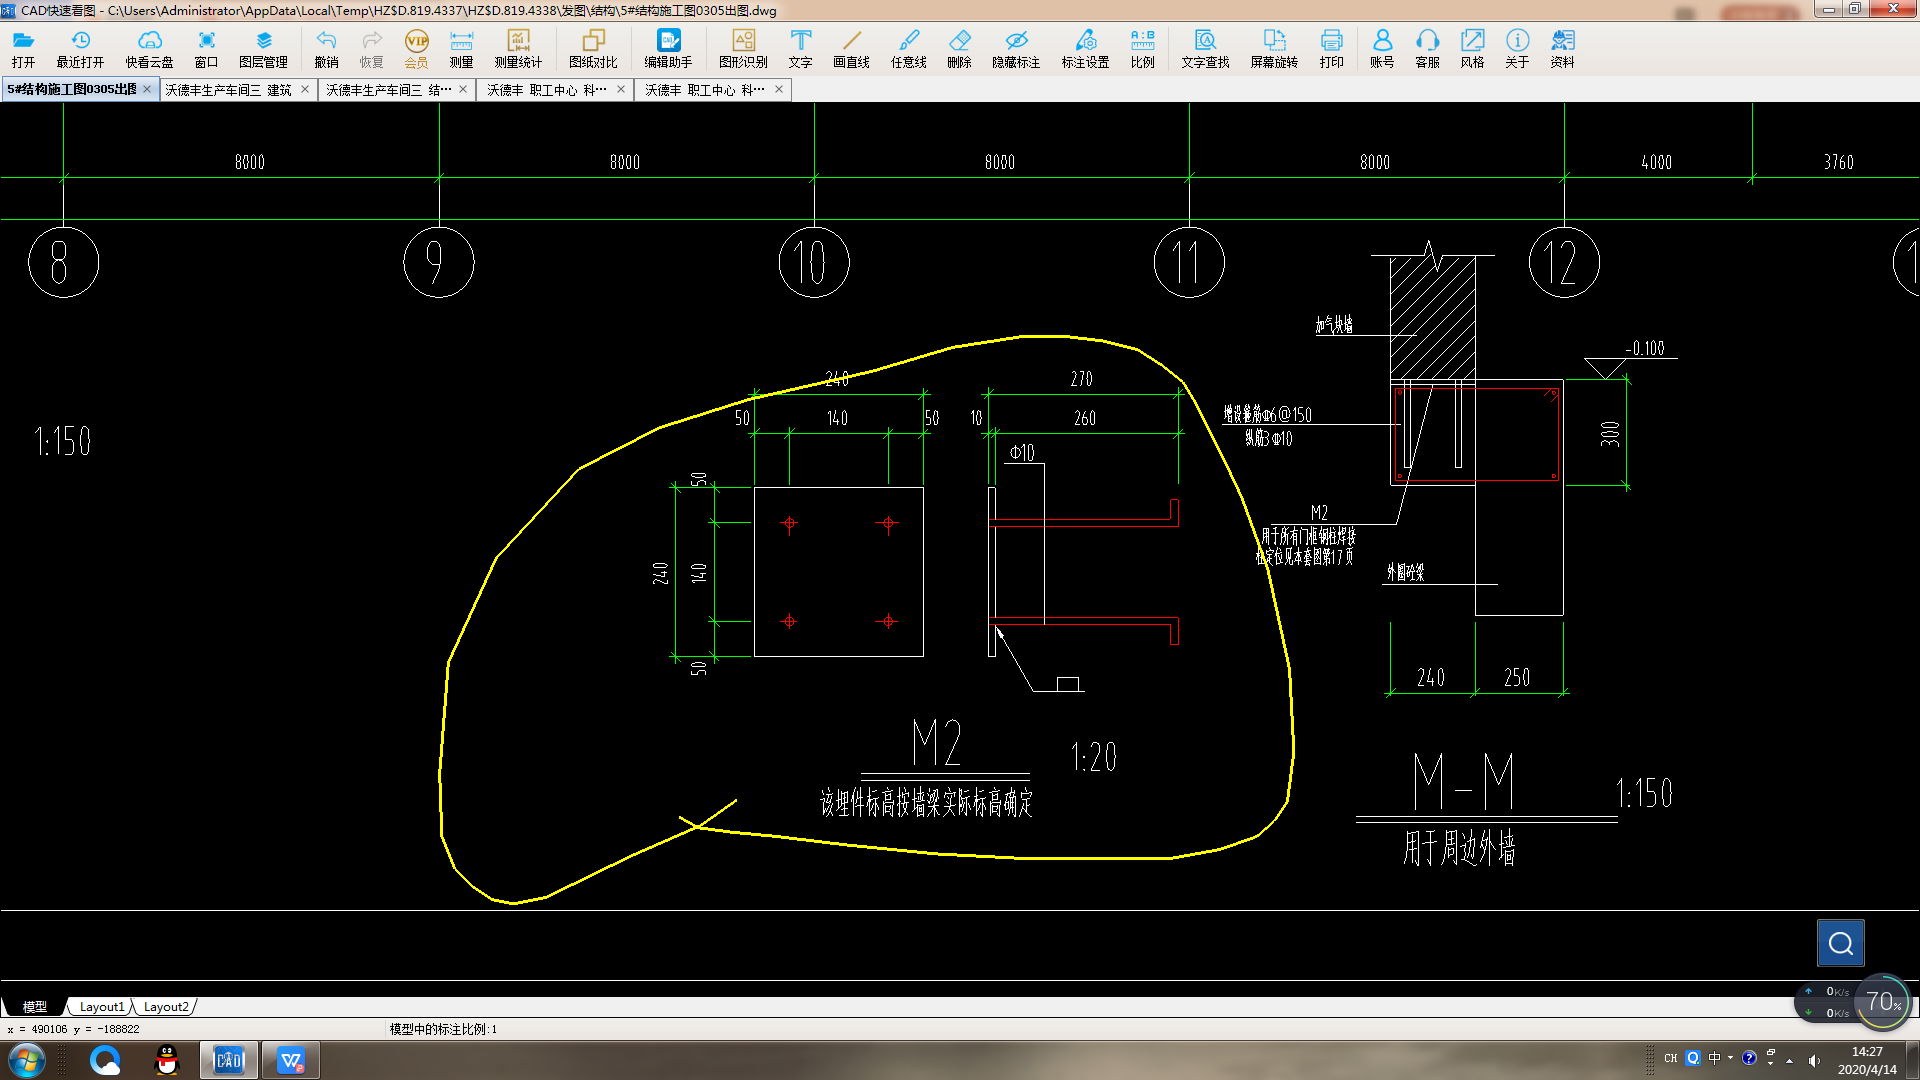The image size is (1920, 1080).
Task: Close the first 沃德丰 职工中心 tab
Action: 621,89
